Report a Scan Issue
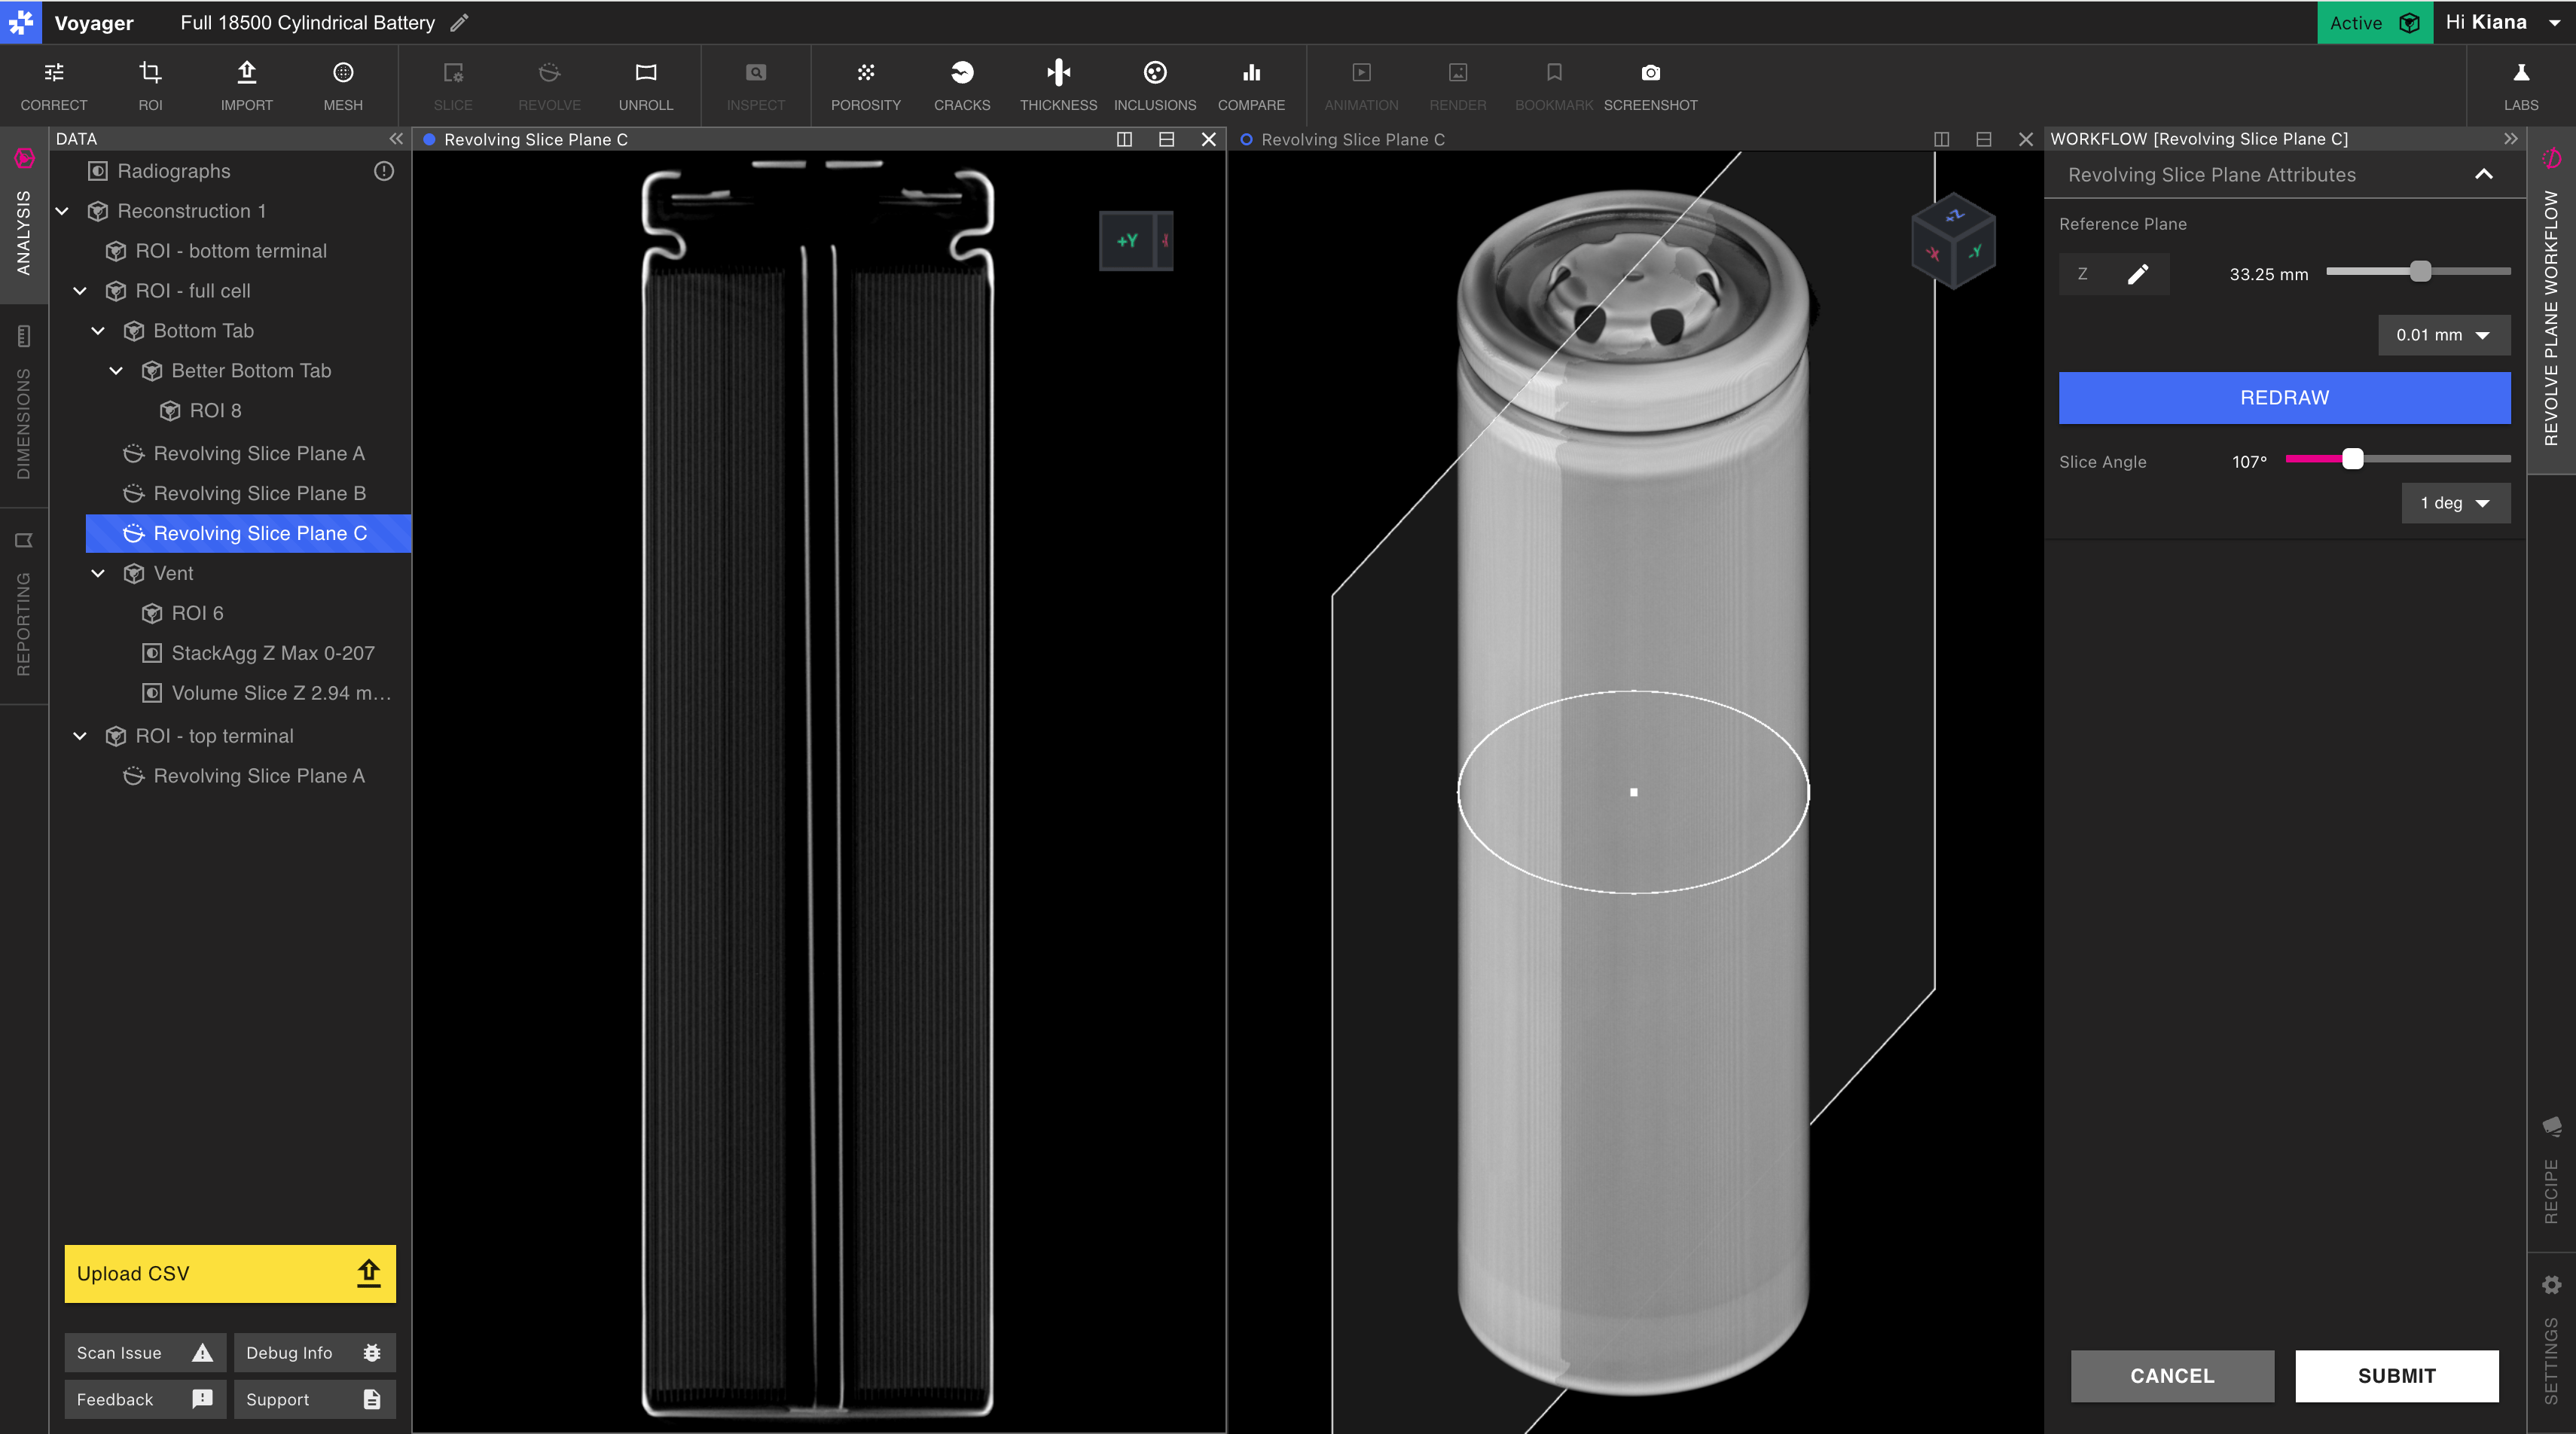Screen dimensions: 2576x1434 coord(145,1352)
